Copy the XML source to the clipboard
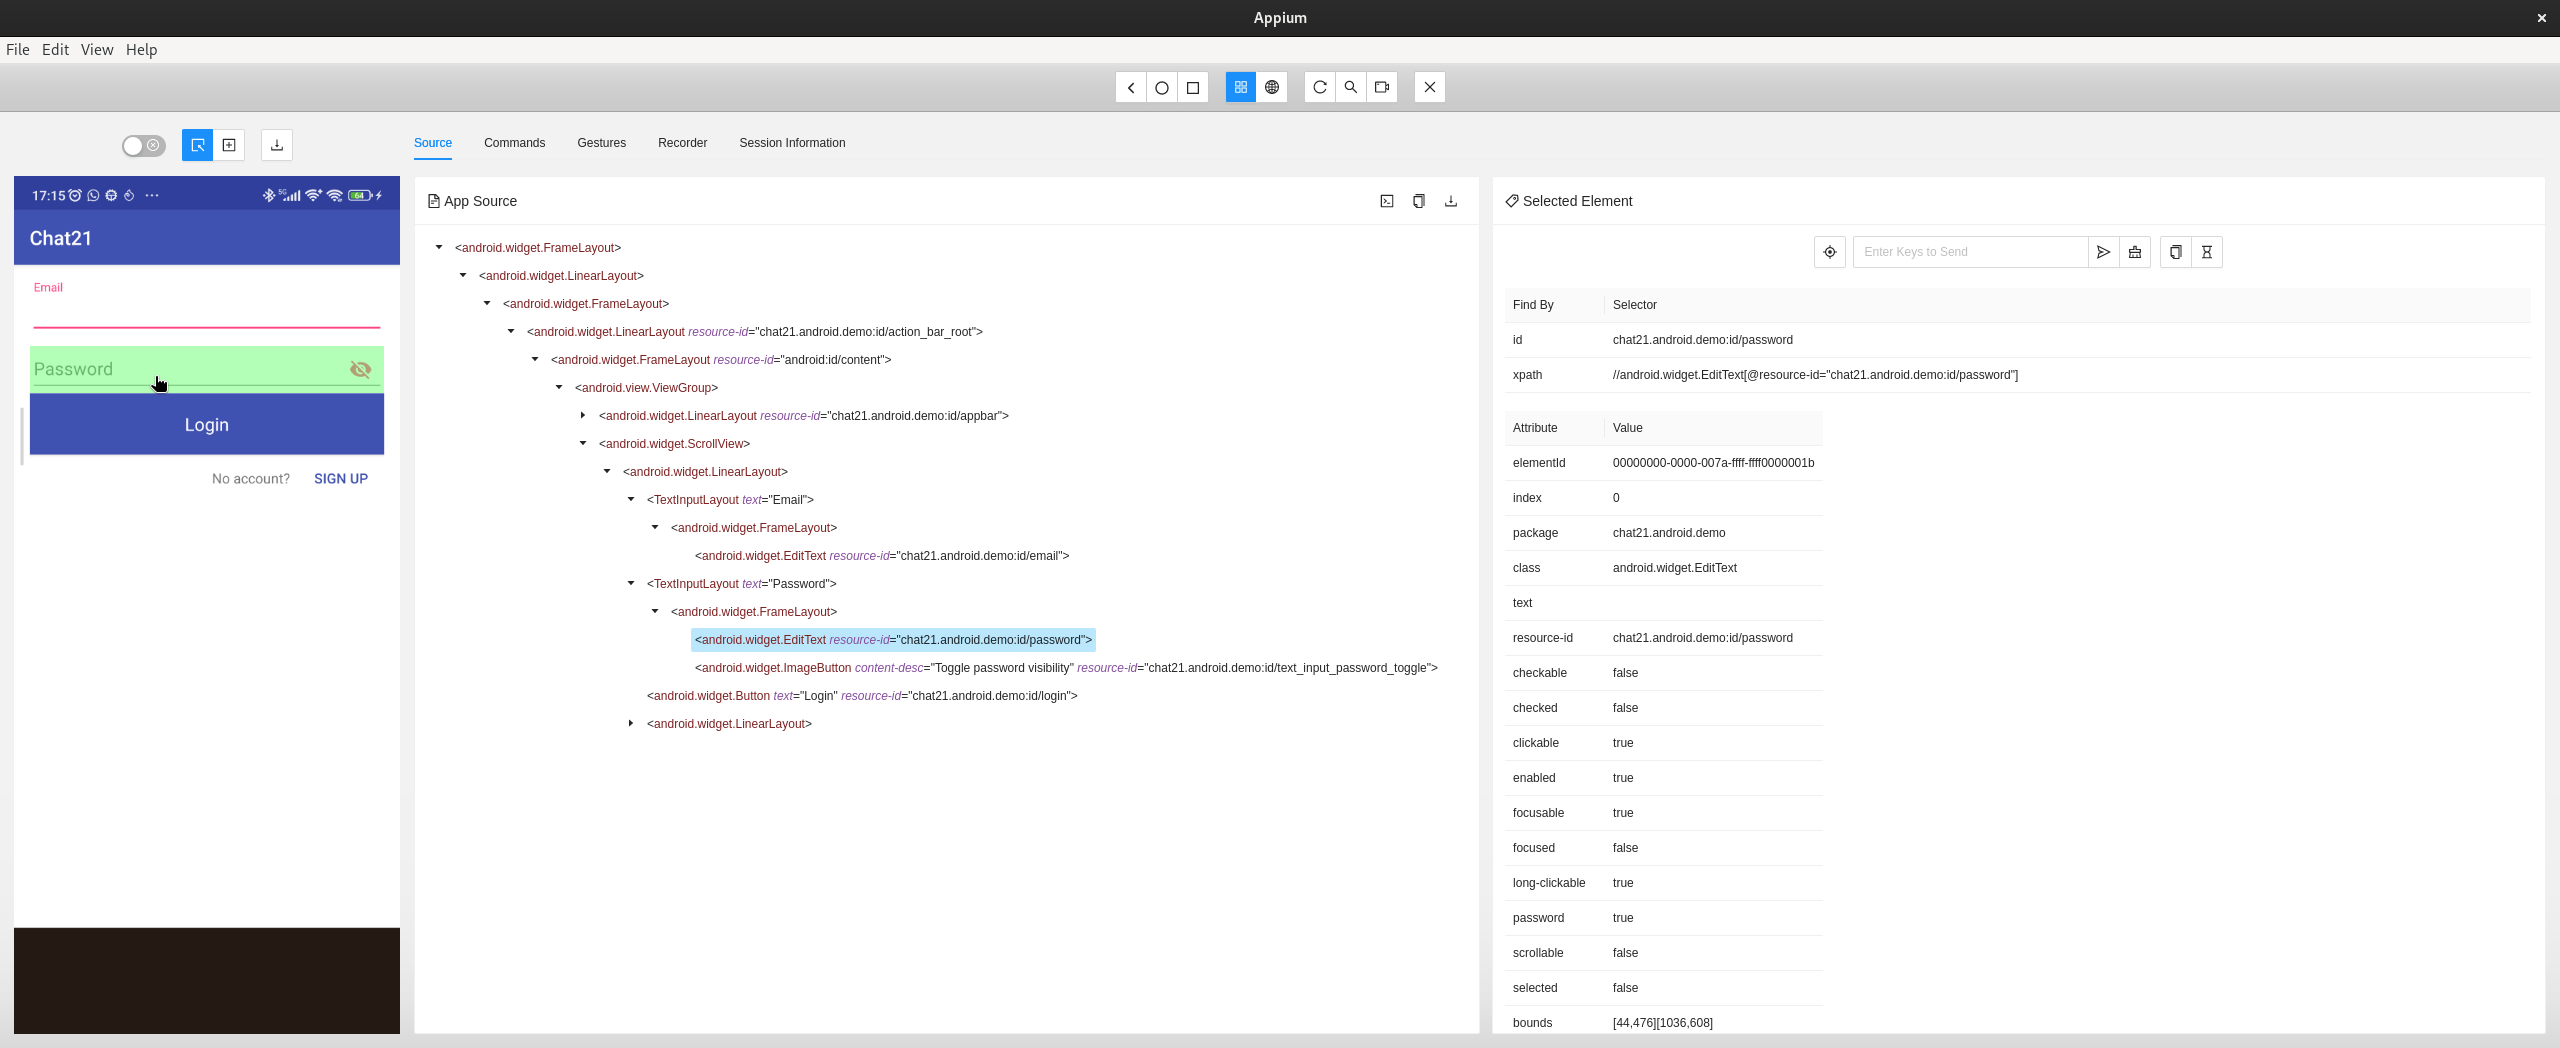Viewport: 2560px width, 1048px height. [x=1419, y=201]
